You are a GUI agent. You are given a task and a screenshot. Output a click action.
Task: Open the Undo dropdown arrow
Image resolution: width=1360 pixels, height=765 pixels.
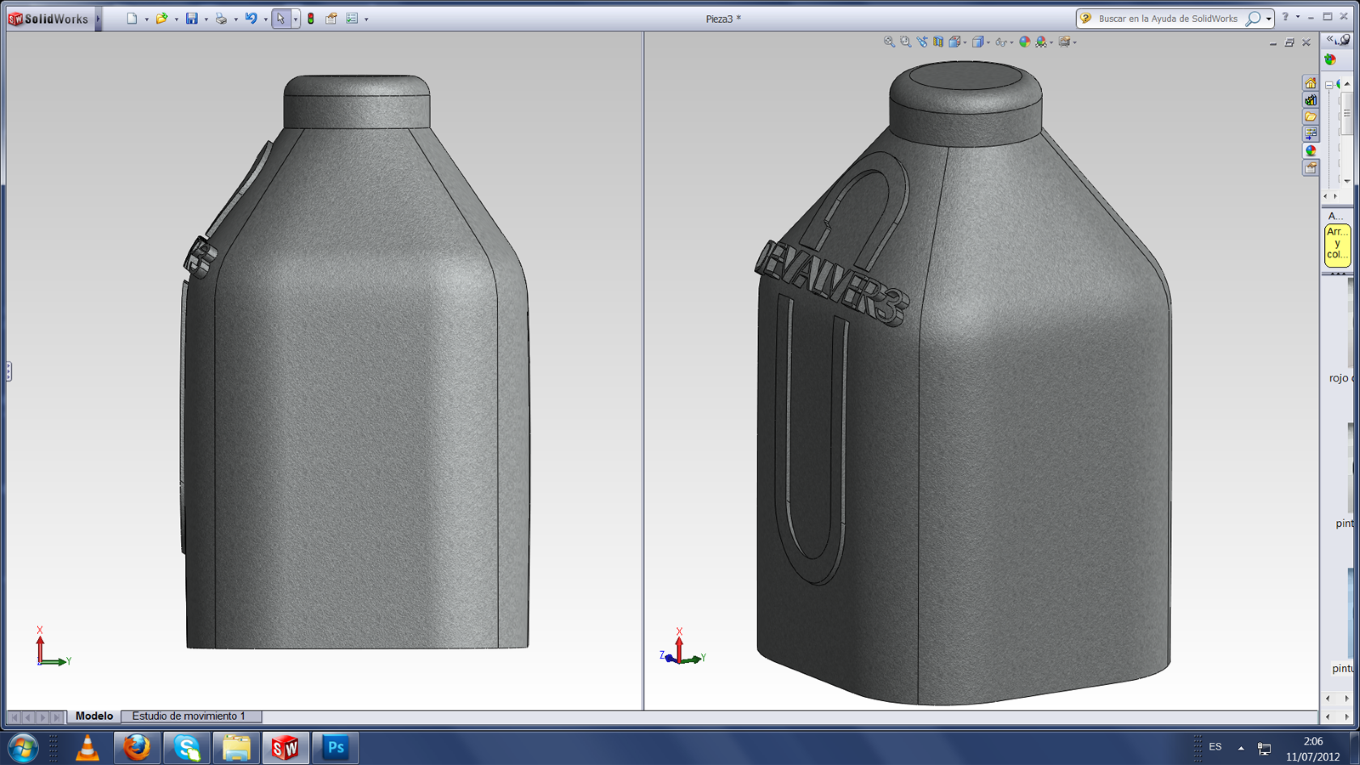pos(265,20)
